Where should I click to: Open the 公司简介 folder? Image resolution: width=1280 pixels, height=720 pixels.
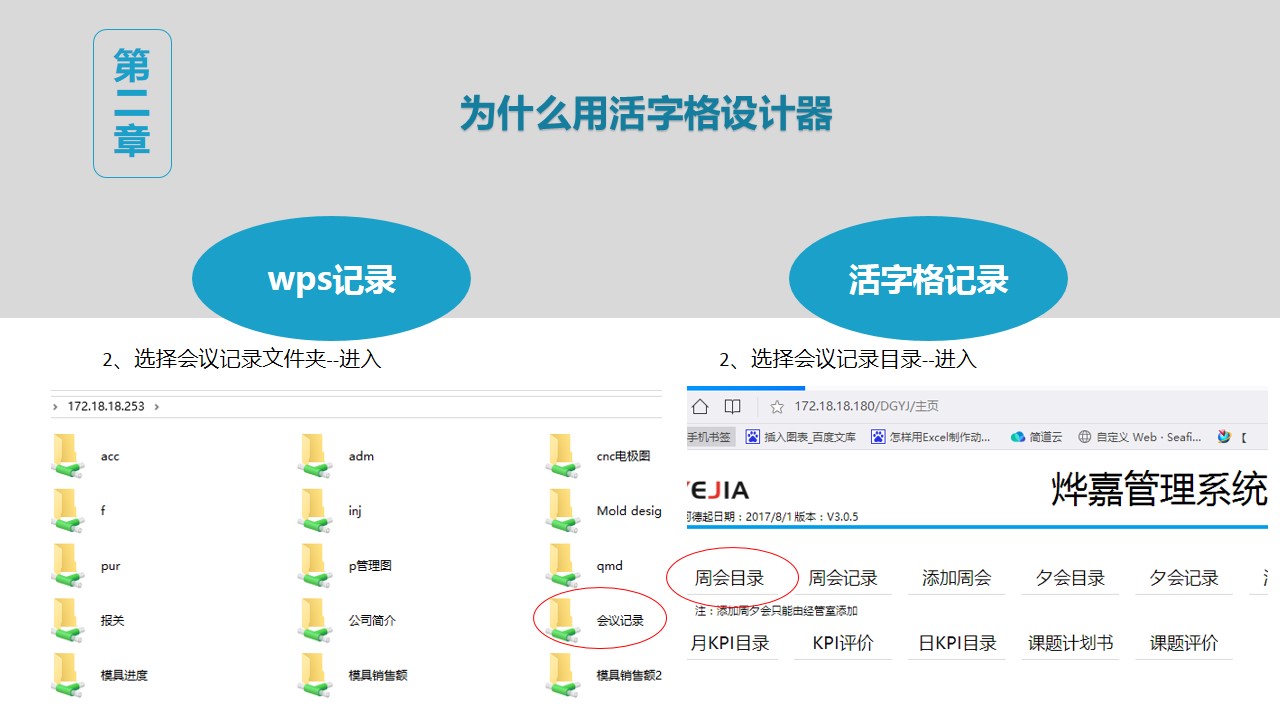314,621
